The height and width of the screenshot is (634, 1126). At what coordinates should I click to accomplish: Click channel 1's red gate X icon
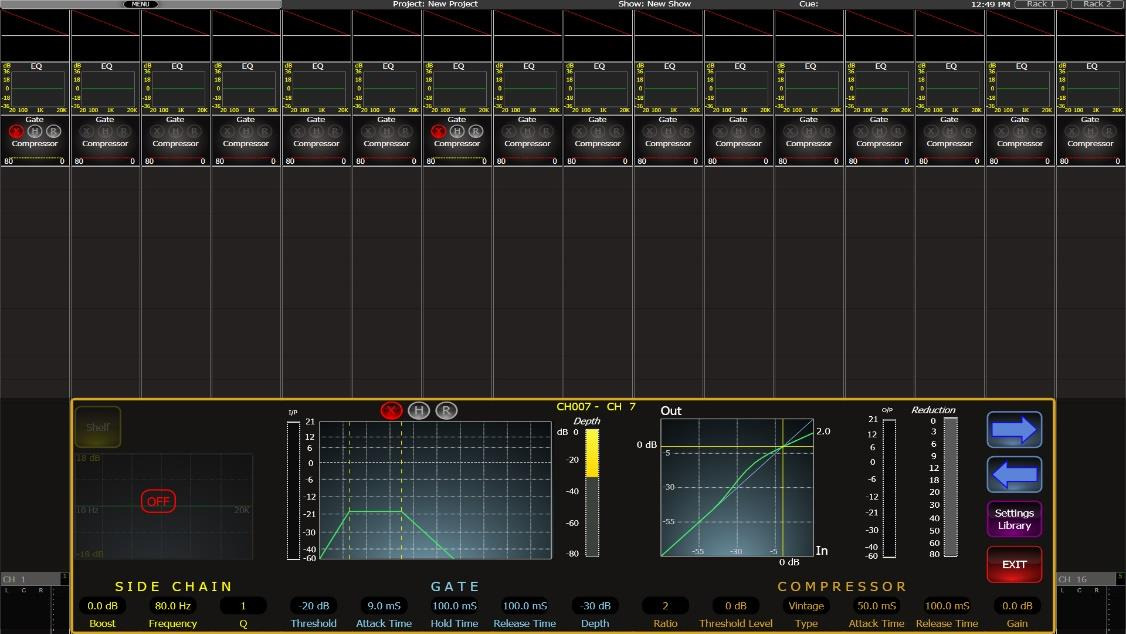coord(17,132)
